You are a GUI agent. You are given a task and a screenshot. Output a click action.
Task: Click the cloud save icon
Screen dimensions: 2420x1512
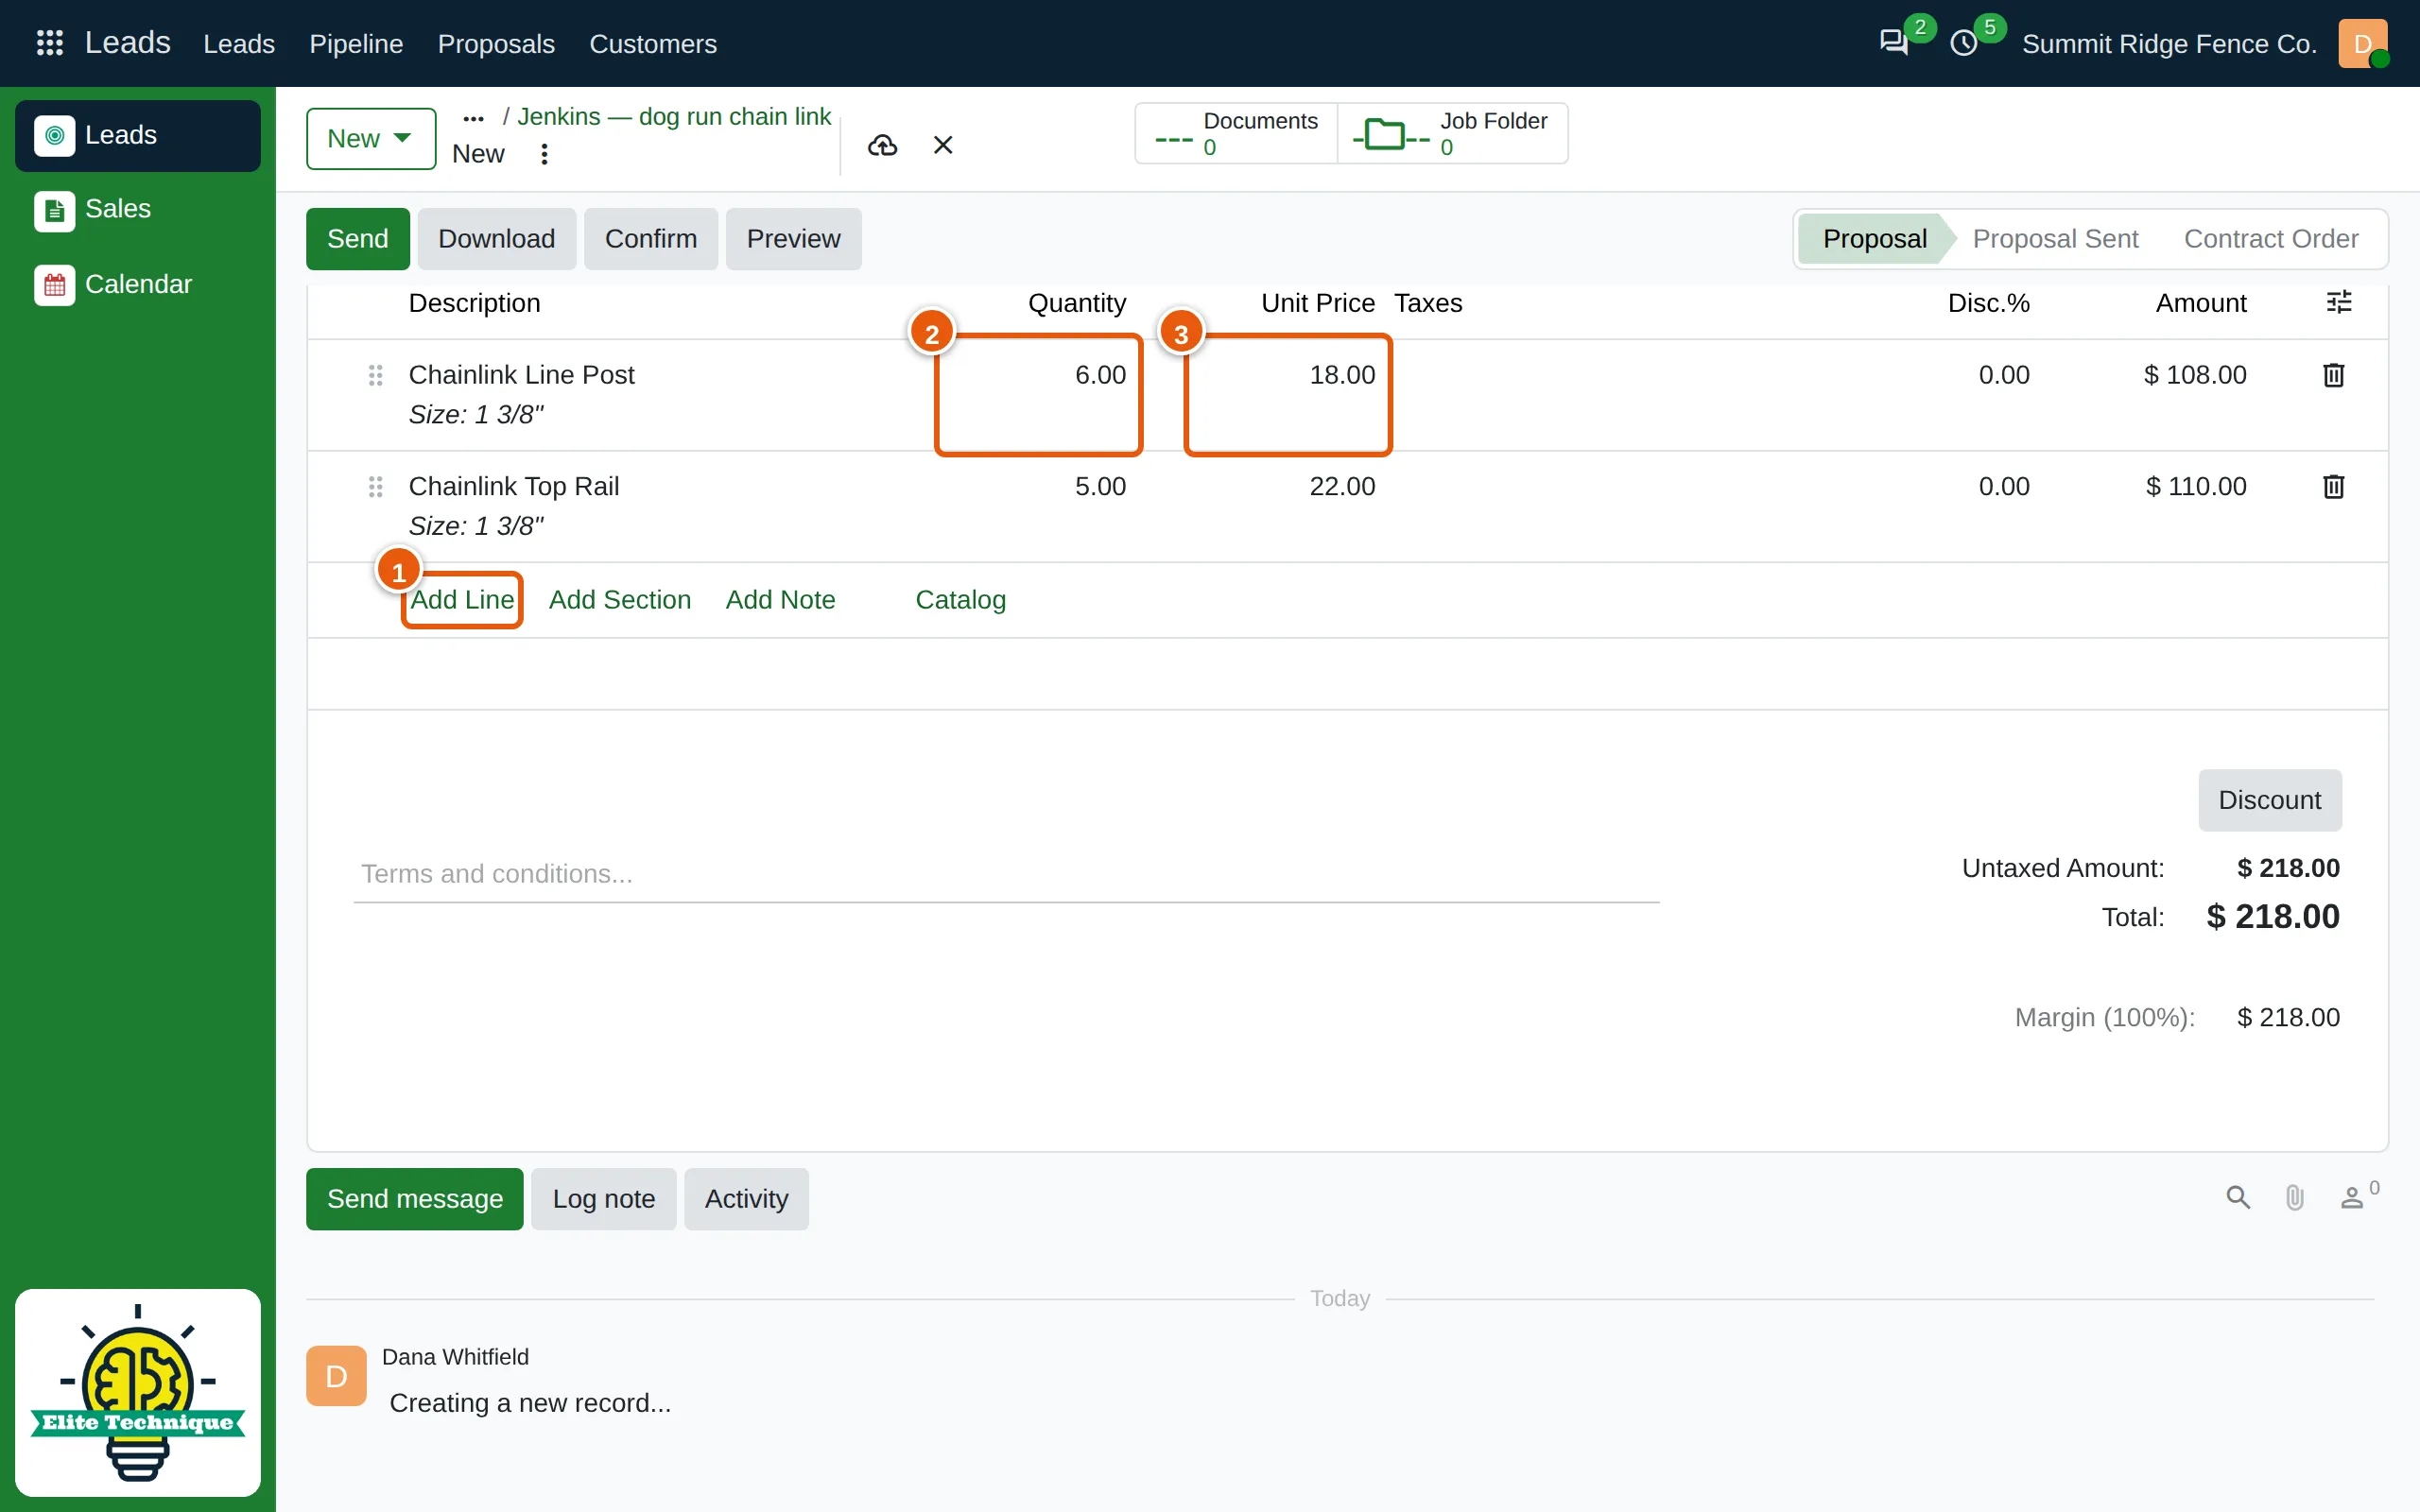click(x=882, y=145)
